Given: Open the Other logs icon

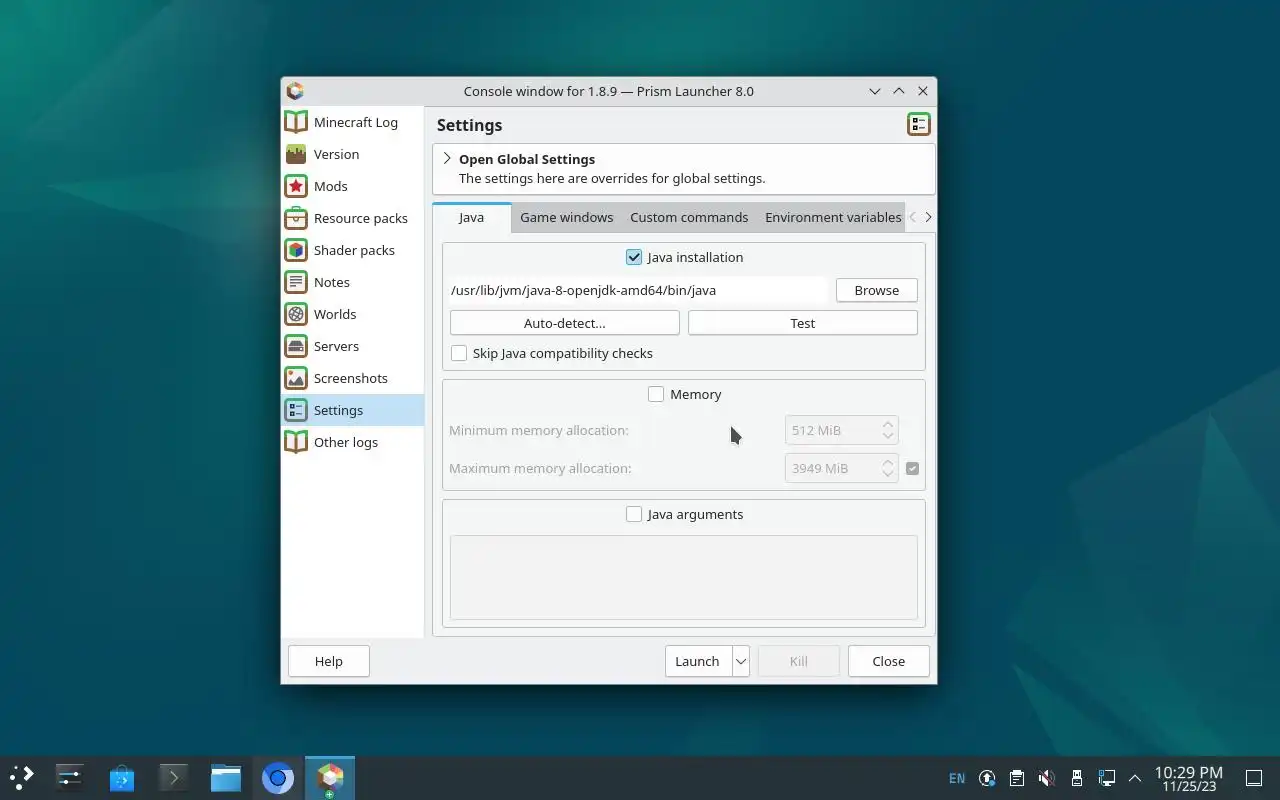Looking at the screenshot, I should pyautogui.click(x=296, y=442).
